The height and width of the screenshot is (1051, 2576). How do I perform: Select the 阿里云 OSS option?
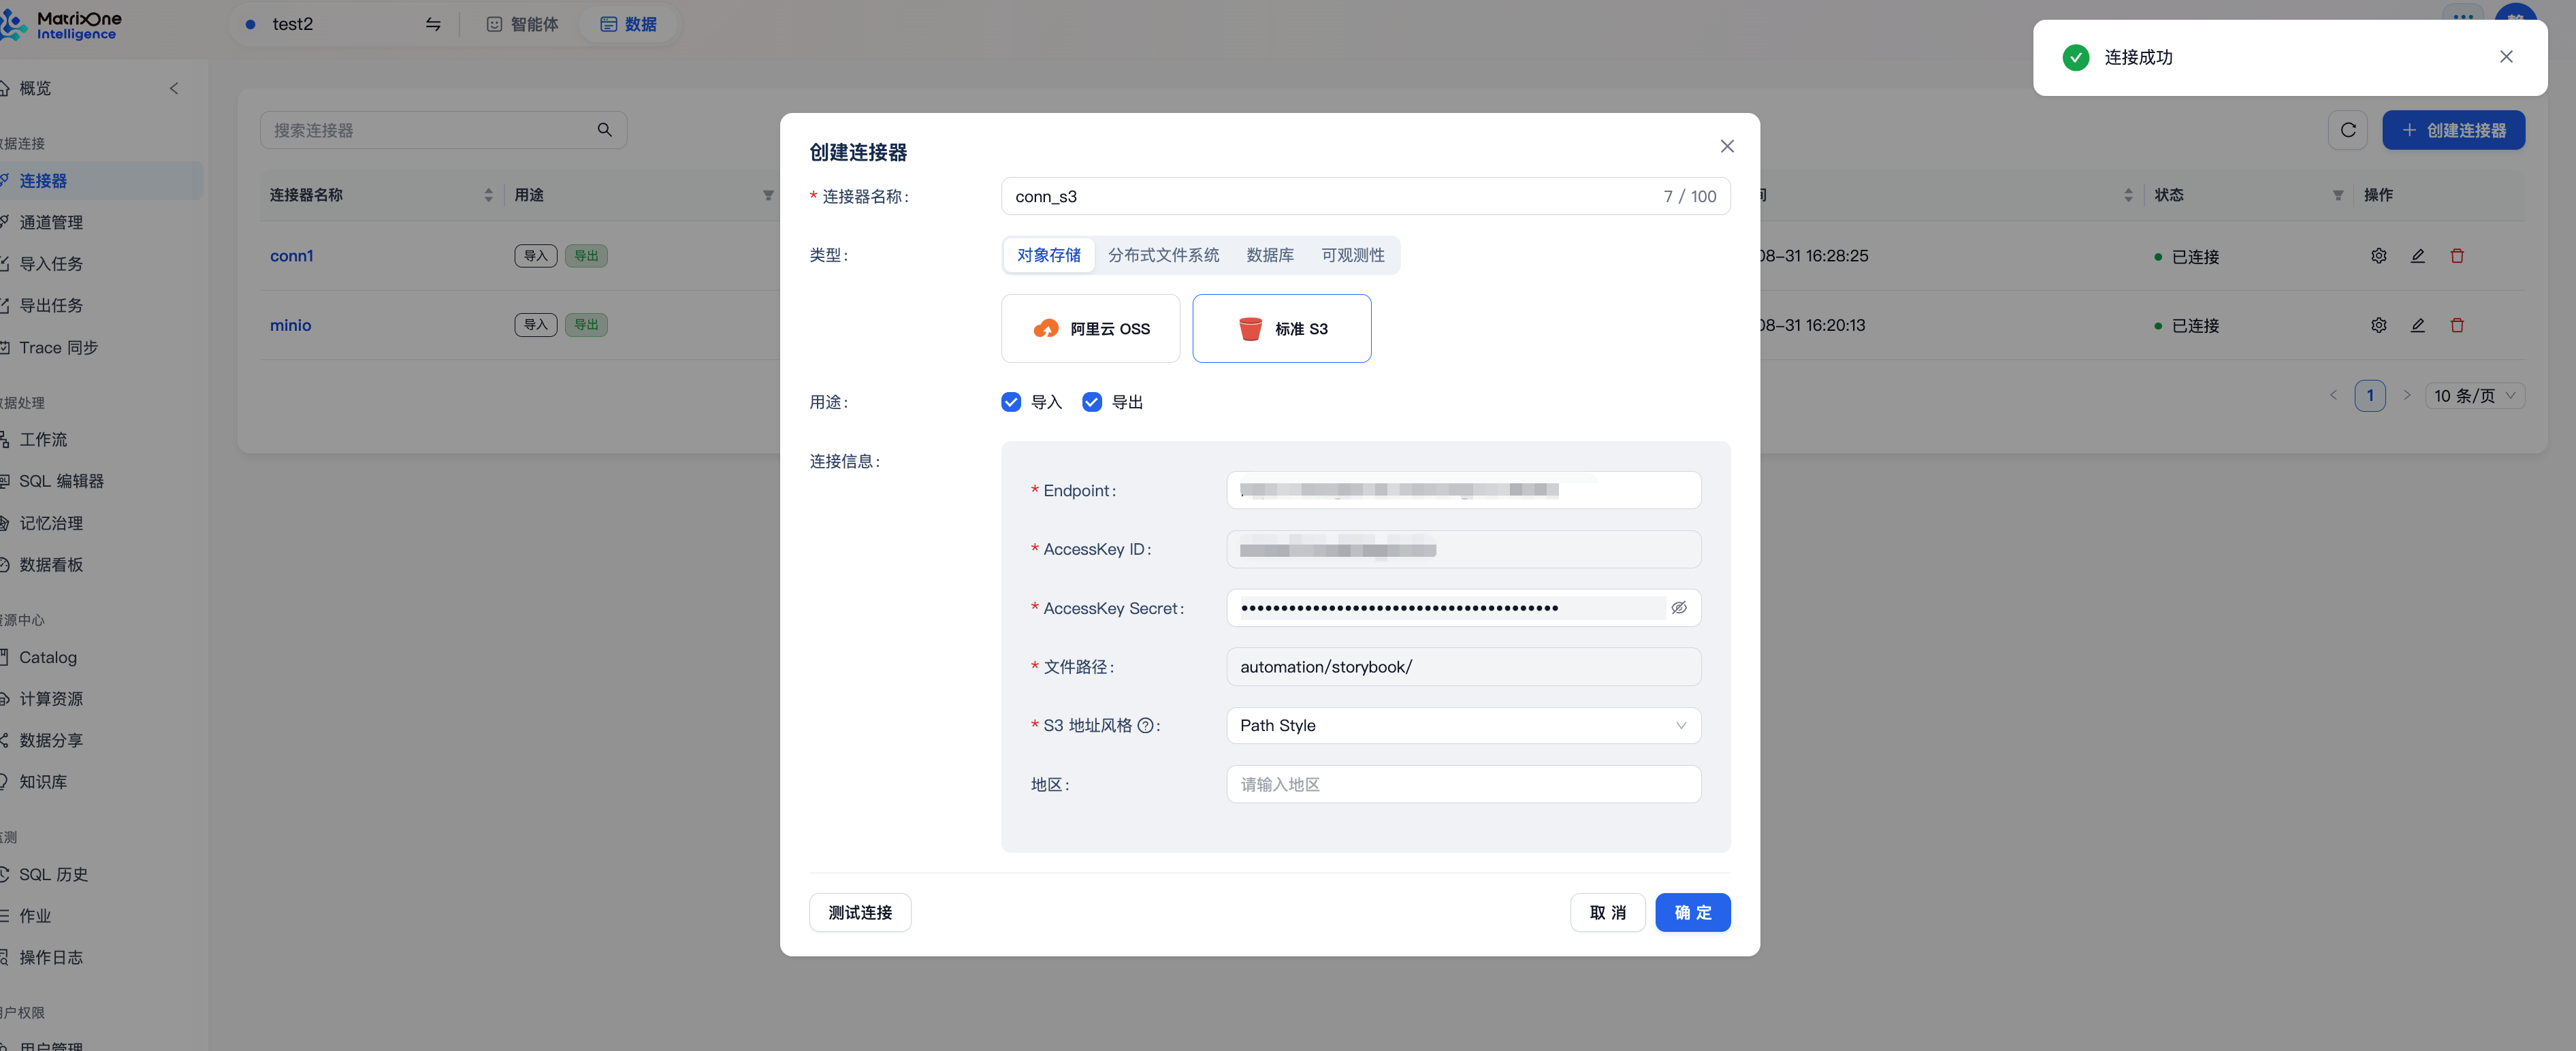(1090, 328)
